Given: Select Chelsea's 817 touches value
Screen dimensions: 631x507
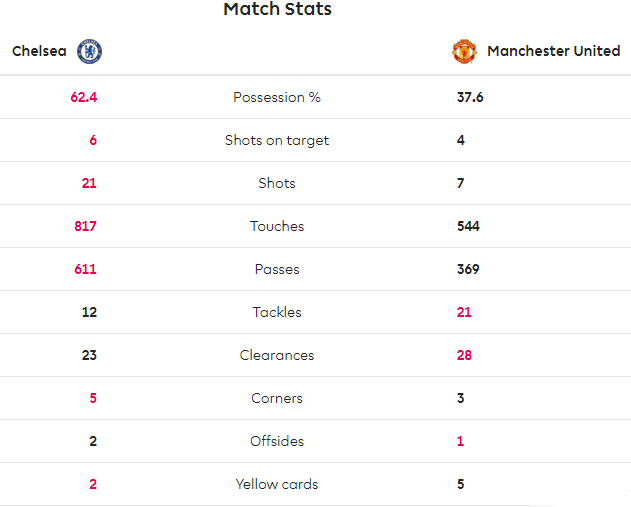Looking at the screenshot, I should (x=85, y=226).
